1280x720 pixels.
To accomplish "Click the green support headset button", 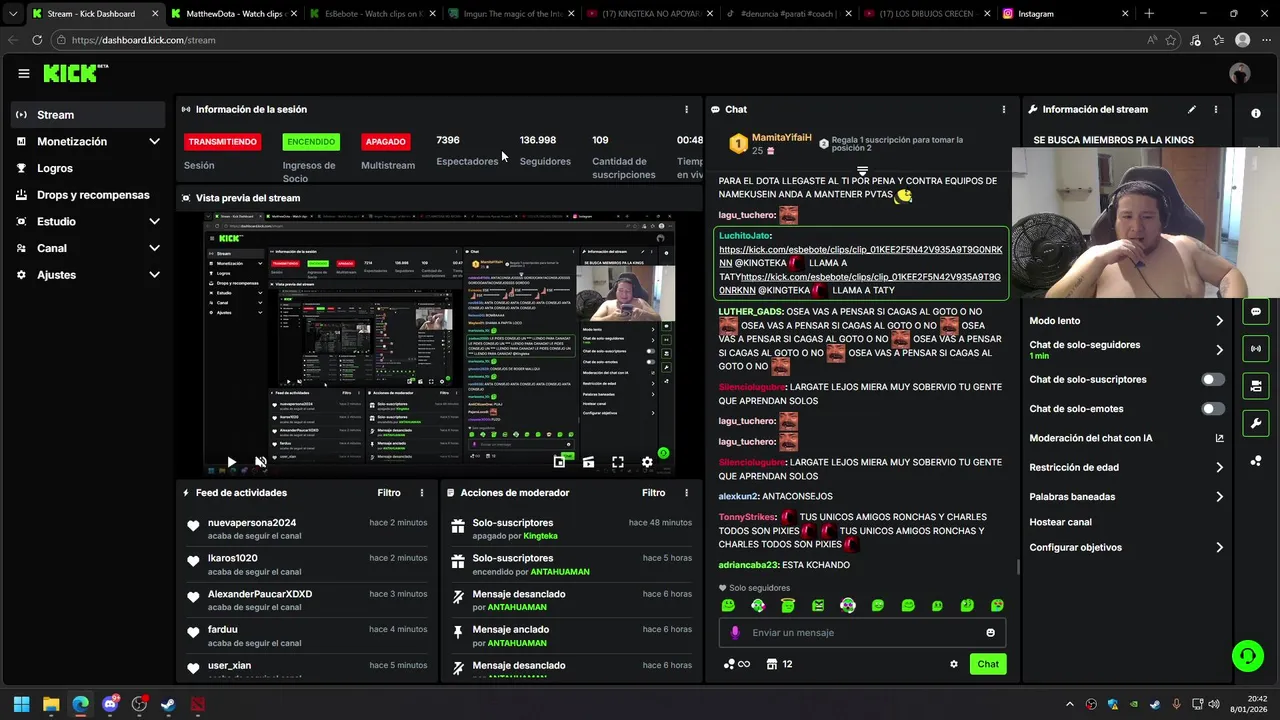I will pyautogui.click(x=1247, y=656).
